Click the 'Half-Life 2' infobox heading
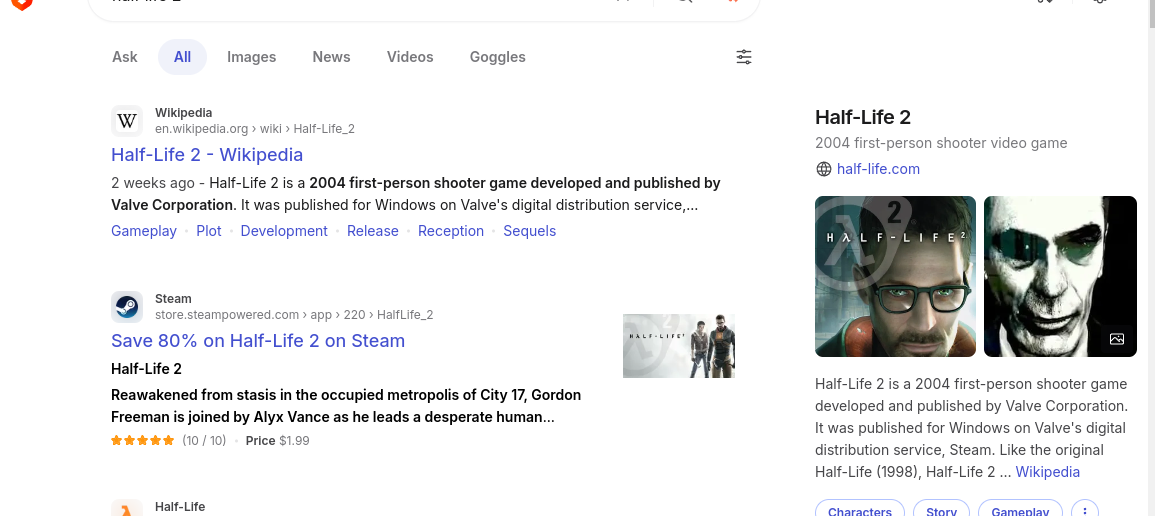This screenshot has width=1155, height=516. pyautogui.click(x=863, y=117)
